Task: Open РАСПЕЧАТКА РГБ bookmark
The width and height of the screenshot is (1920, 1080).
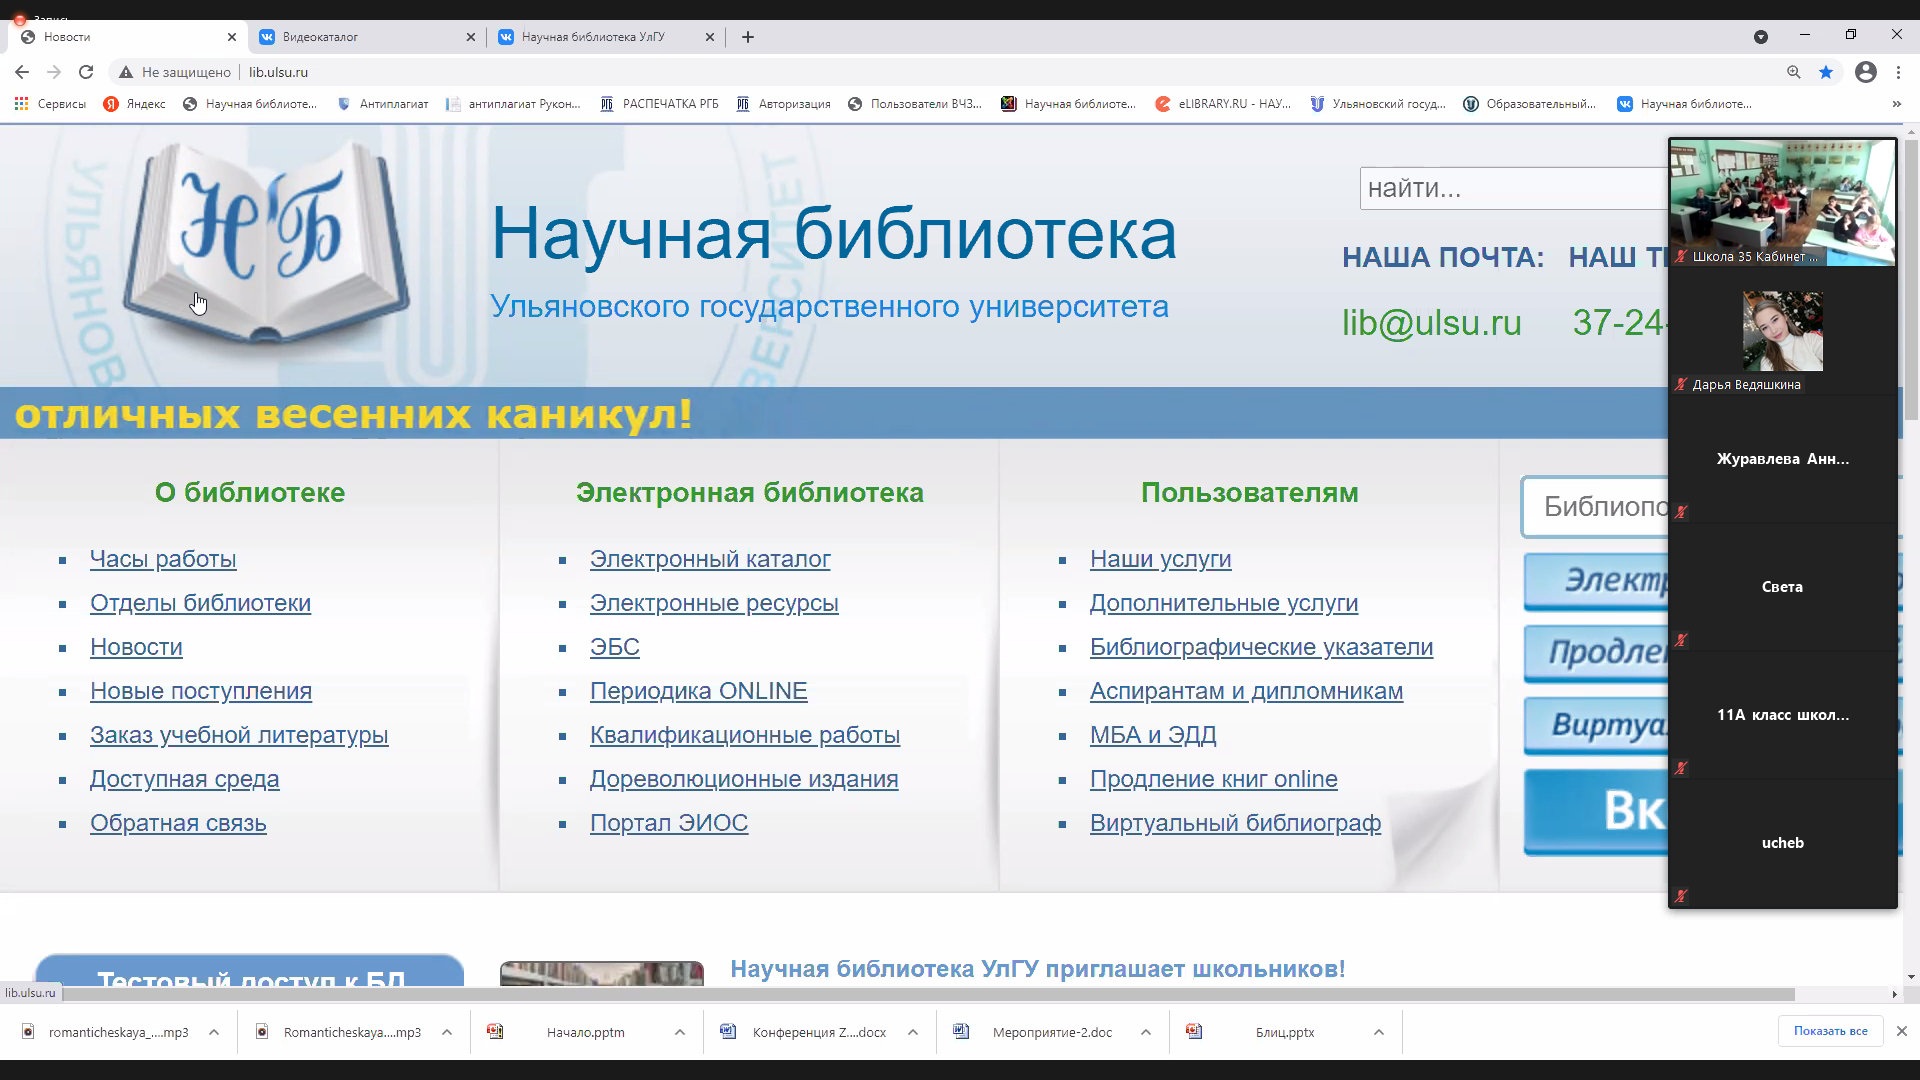Action: (659, 104)
